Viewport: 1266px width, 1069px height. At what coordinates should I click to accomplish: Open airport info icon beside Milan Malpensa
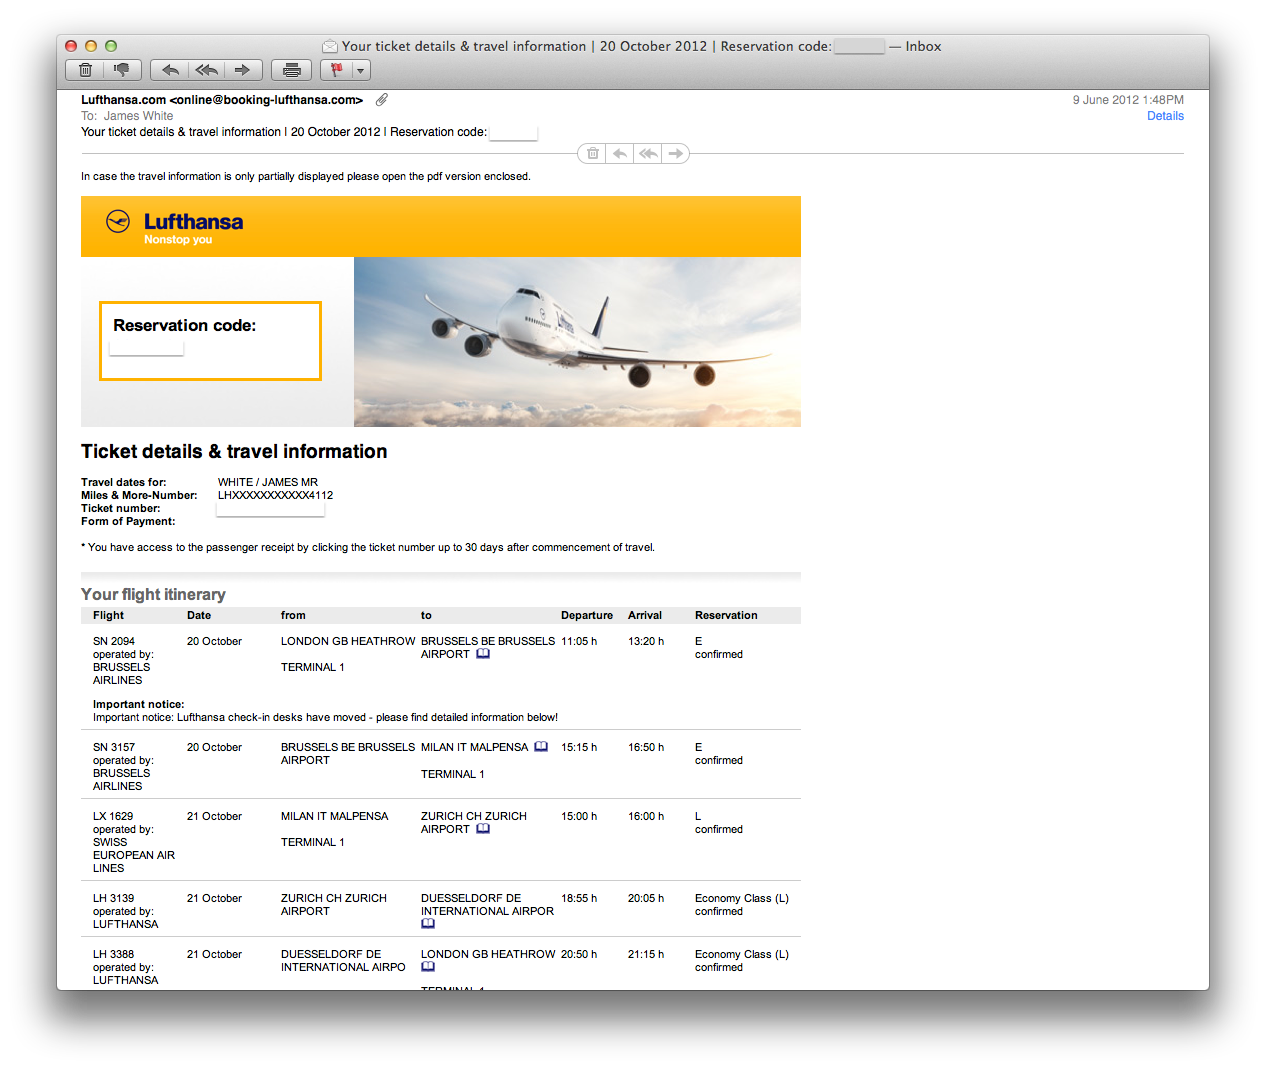541,747
